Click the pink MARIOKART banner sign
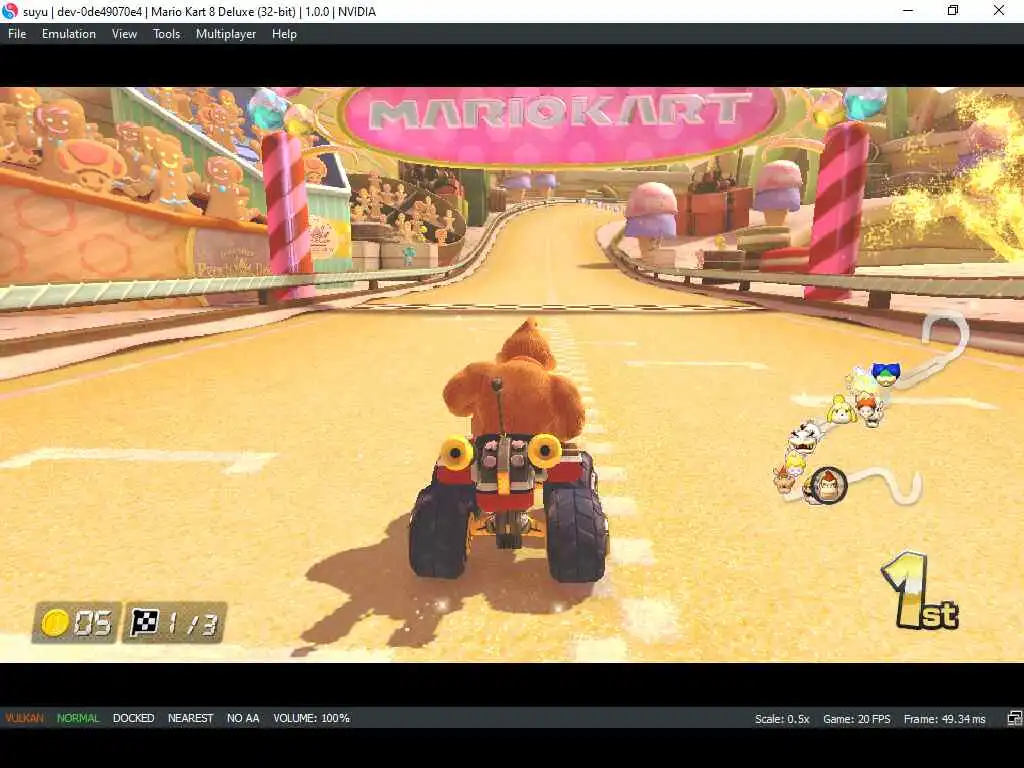The image size is (1024, 768). (560, 124)
